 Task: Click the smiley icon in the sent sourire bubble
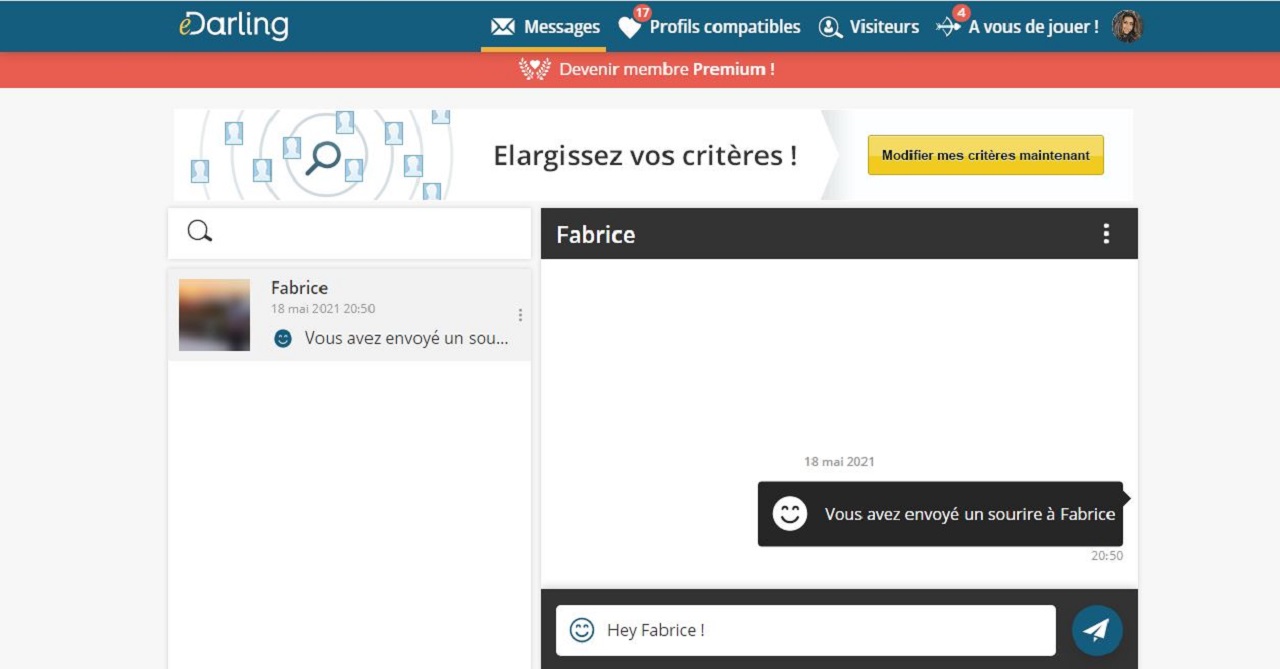coord(790,515)
